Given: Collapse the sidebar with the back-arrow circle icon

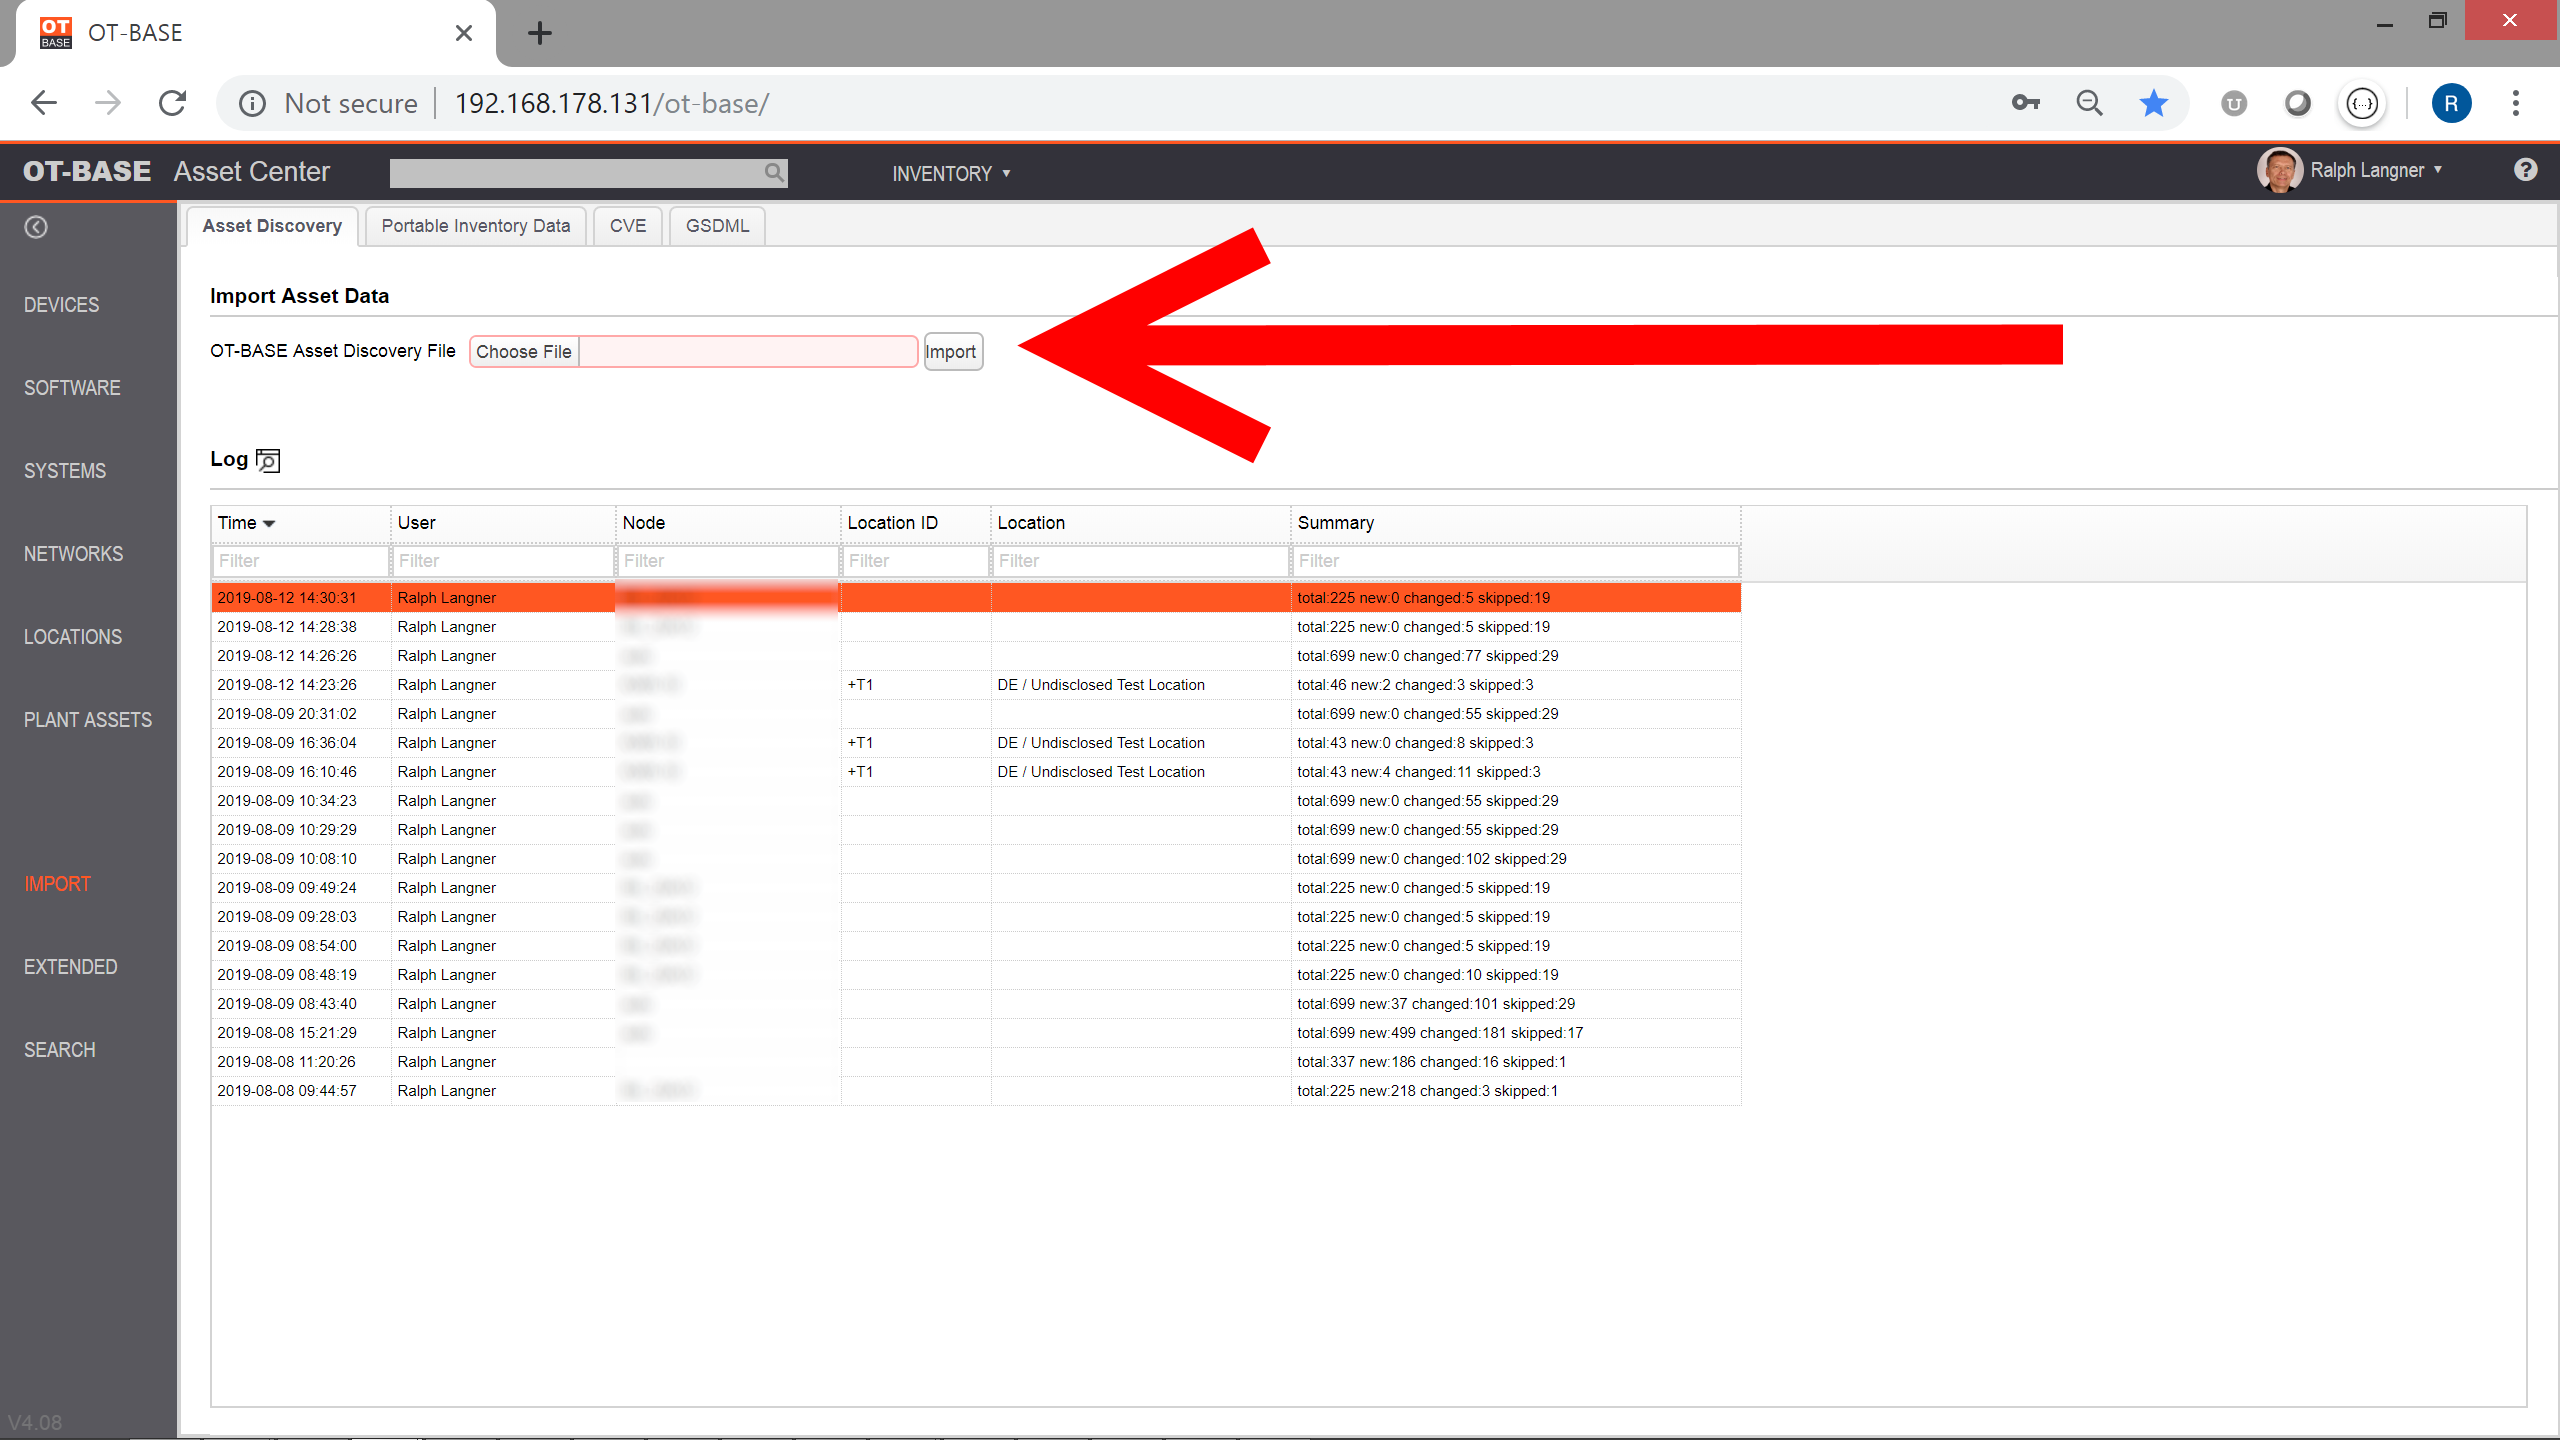Looking at the screenshot, I should pyautogui.click(x=36, y=227).
